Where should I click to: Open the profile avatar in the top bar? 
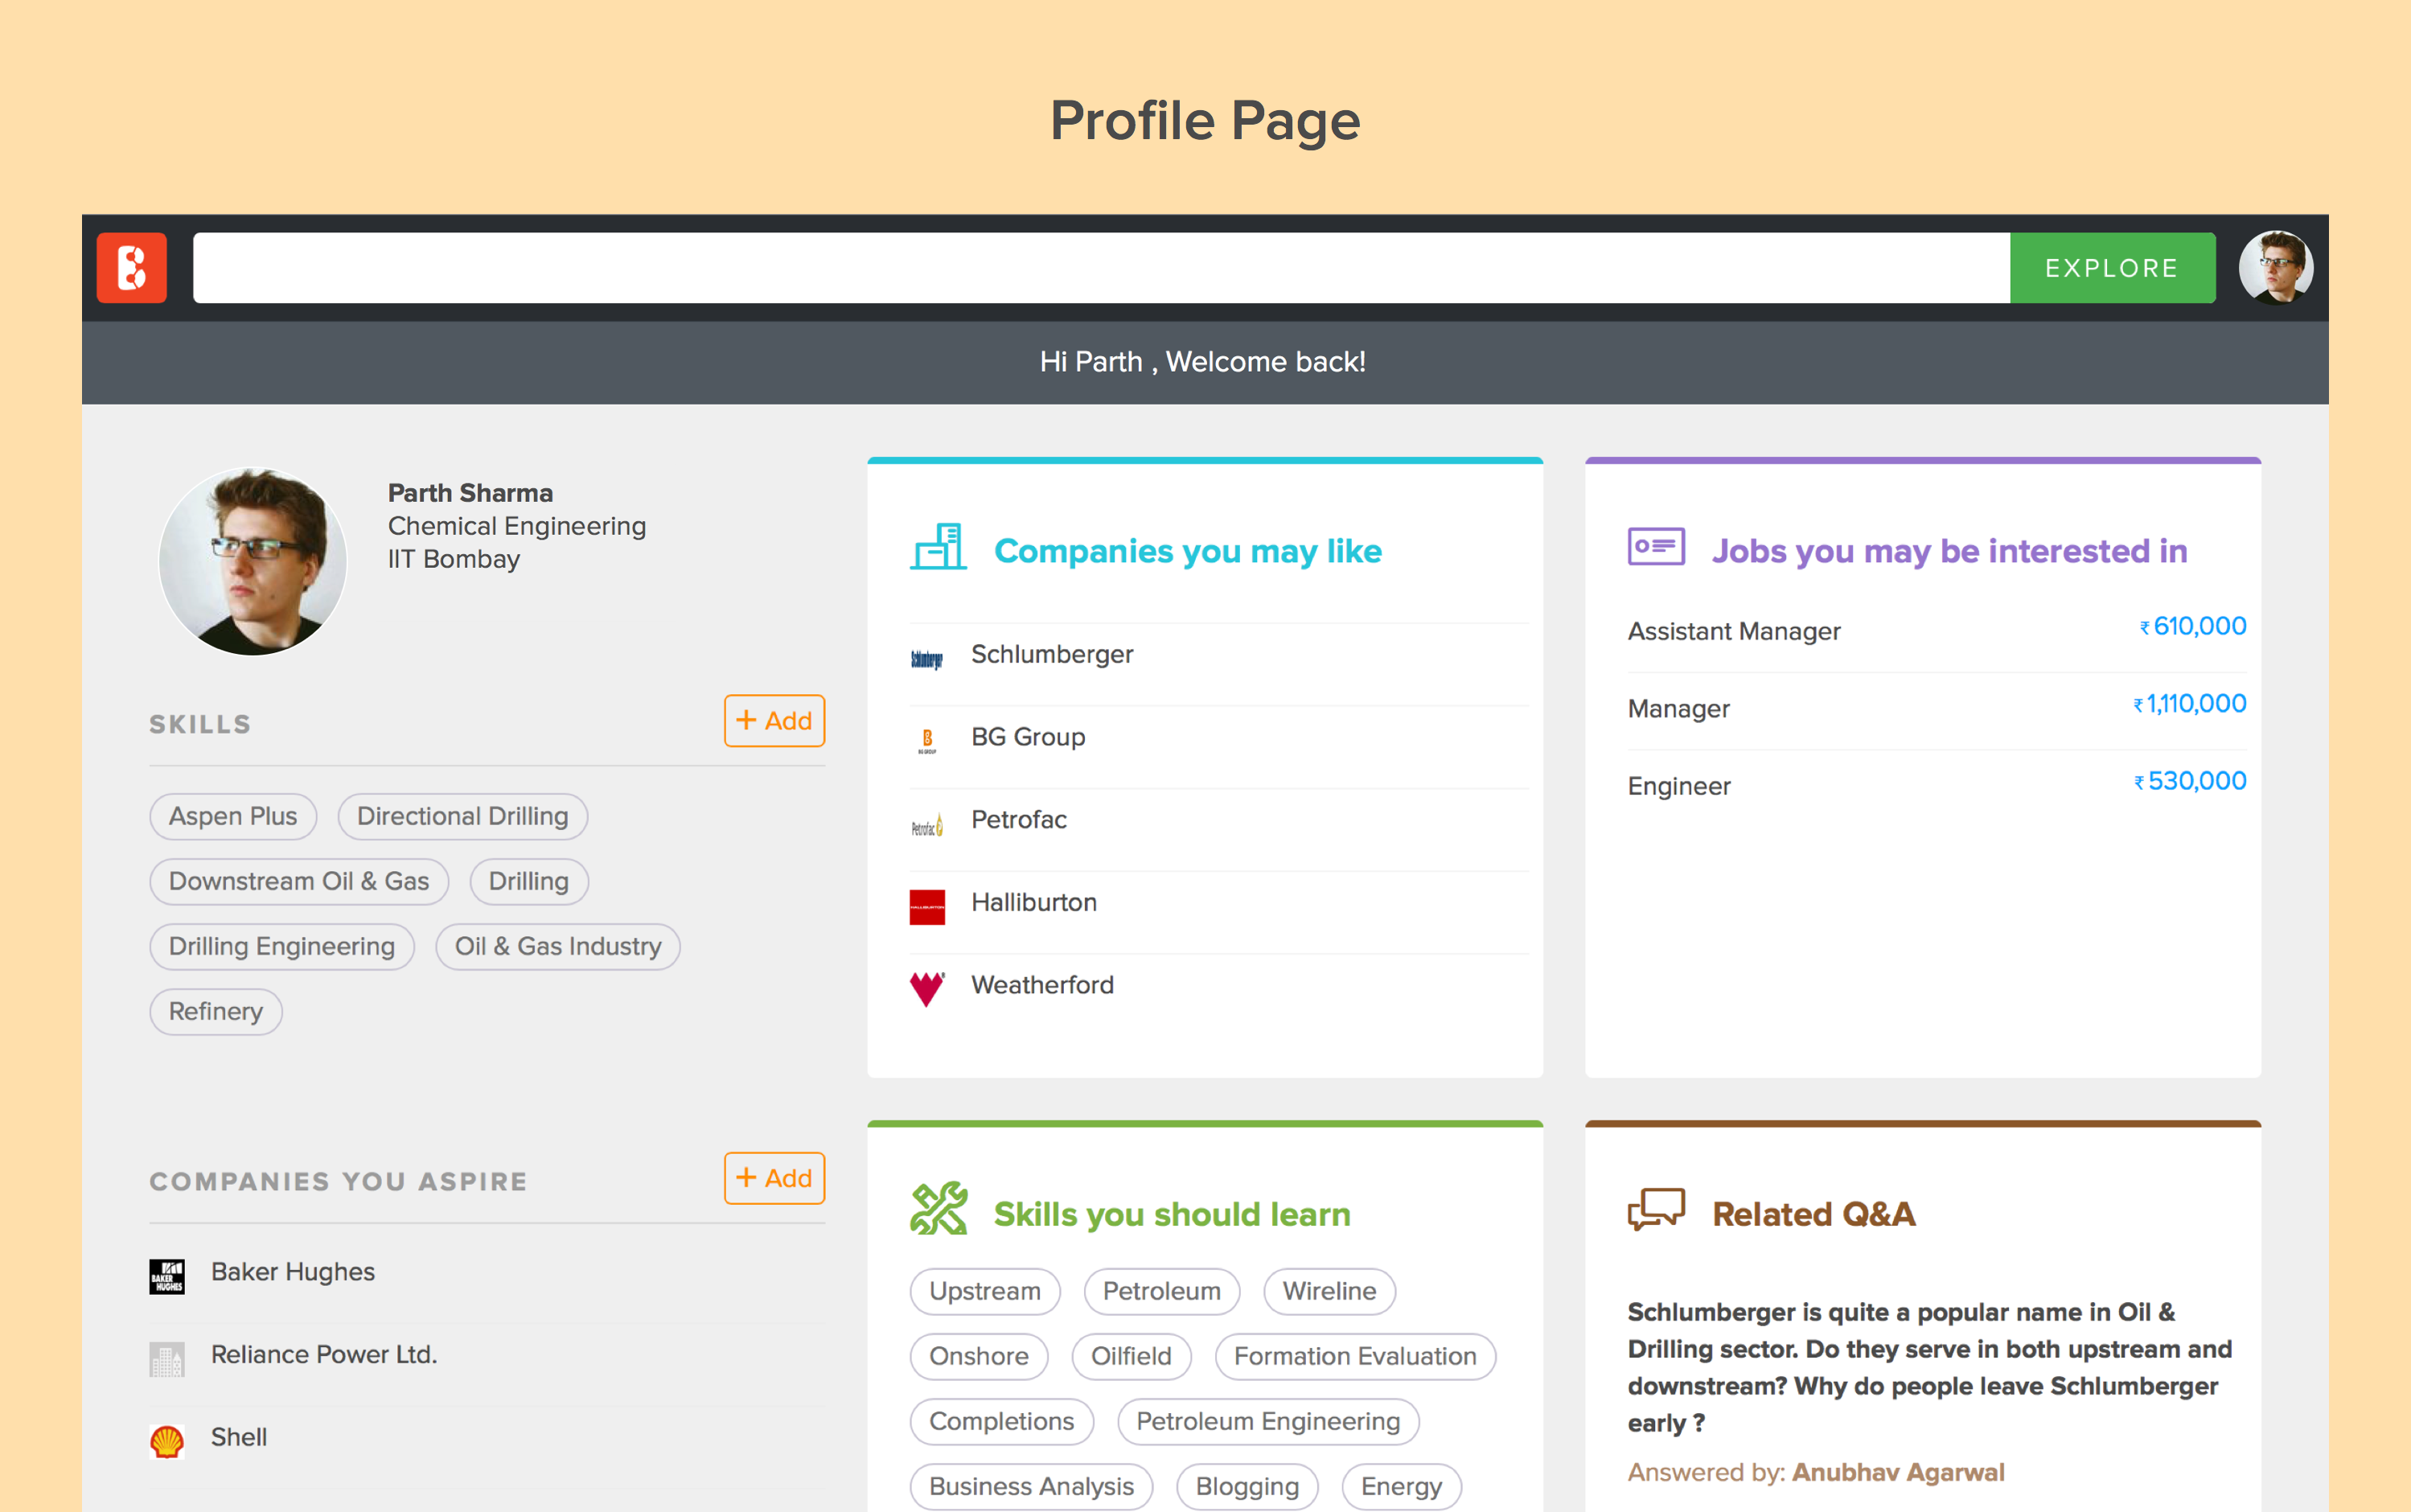[2275, 268]
